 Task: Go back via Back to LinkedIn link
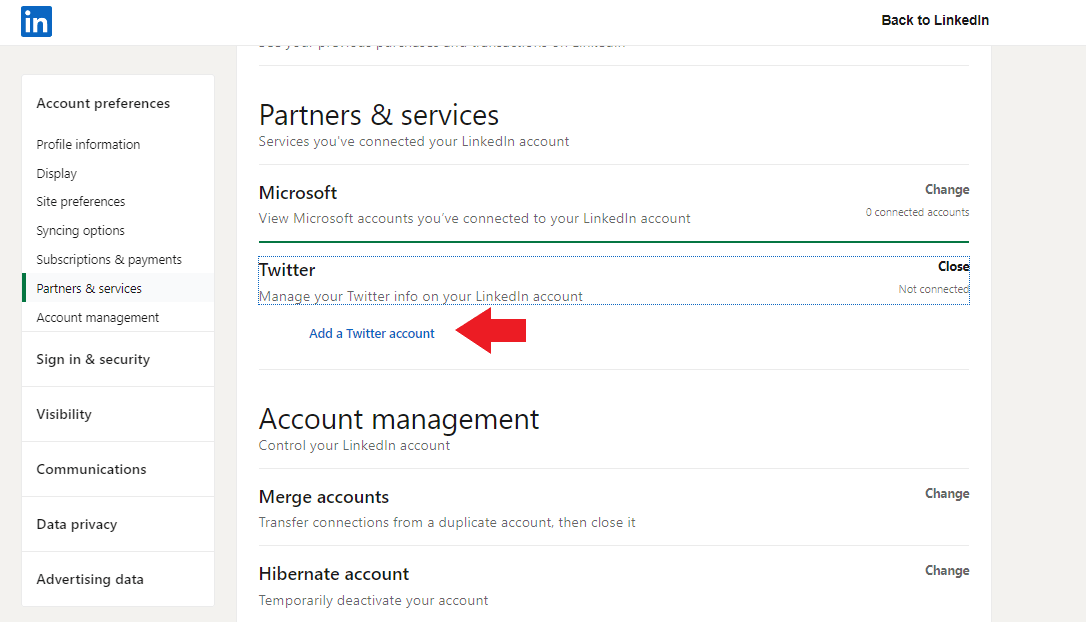click(934, 20)
